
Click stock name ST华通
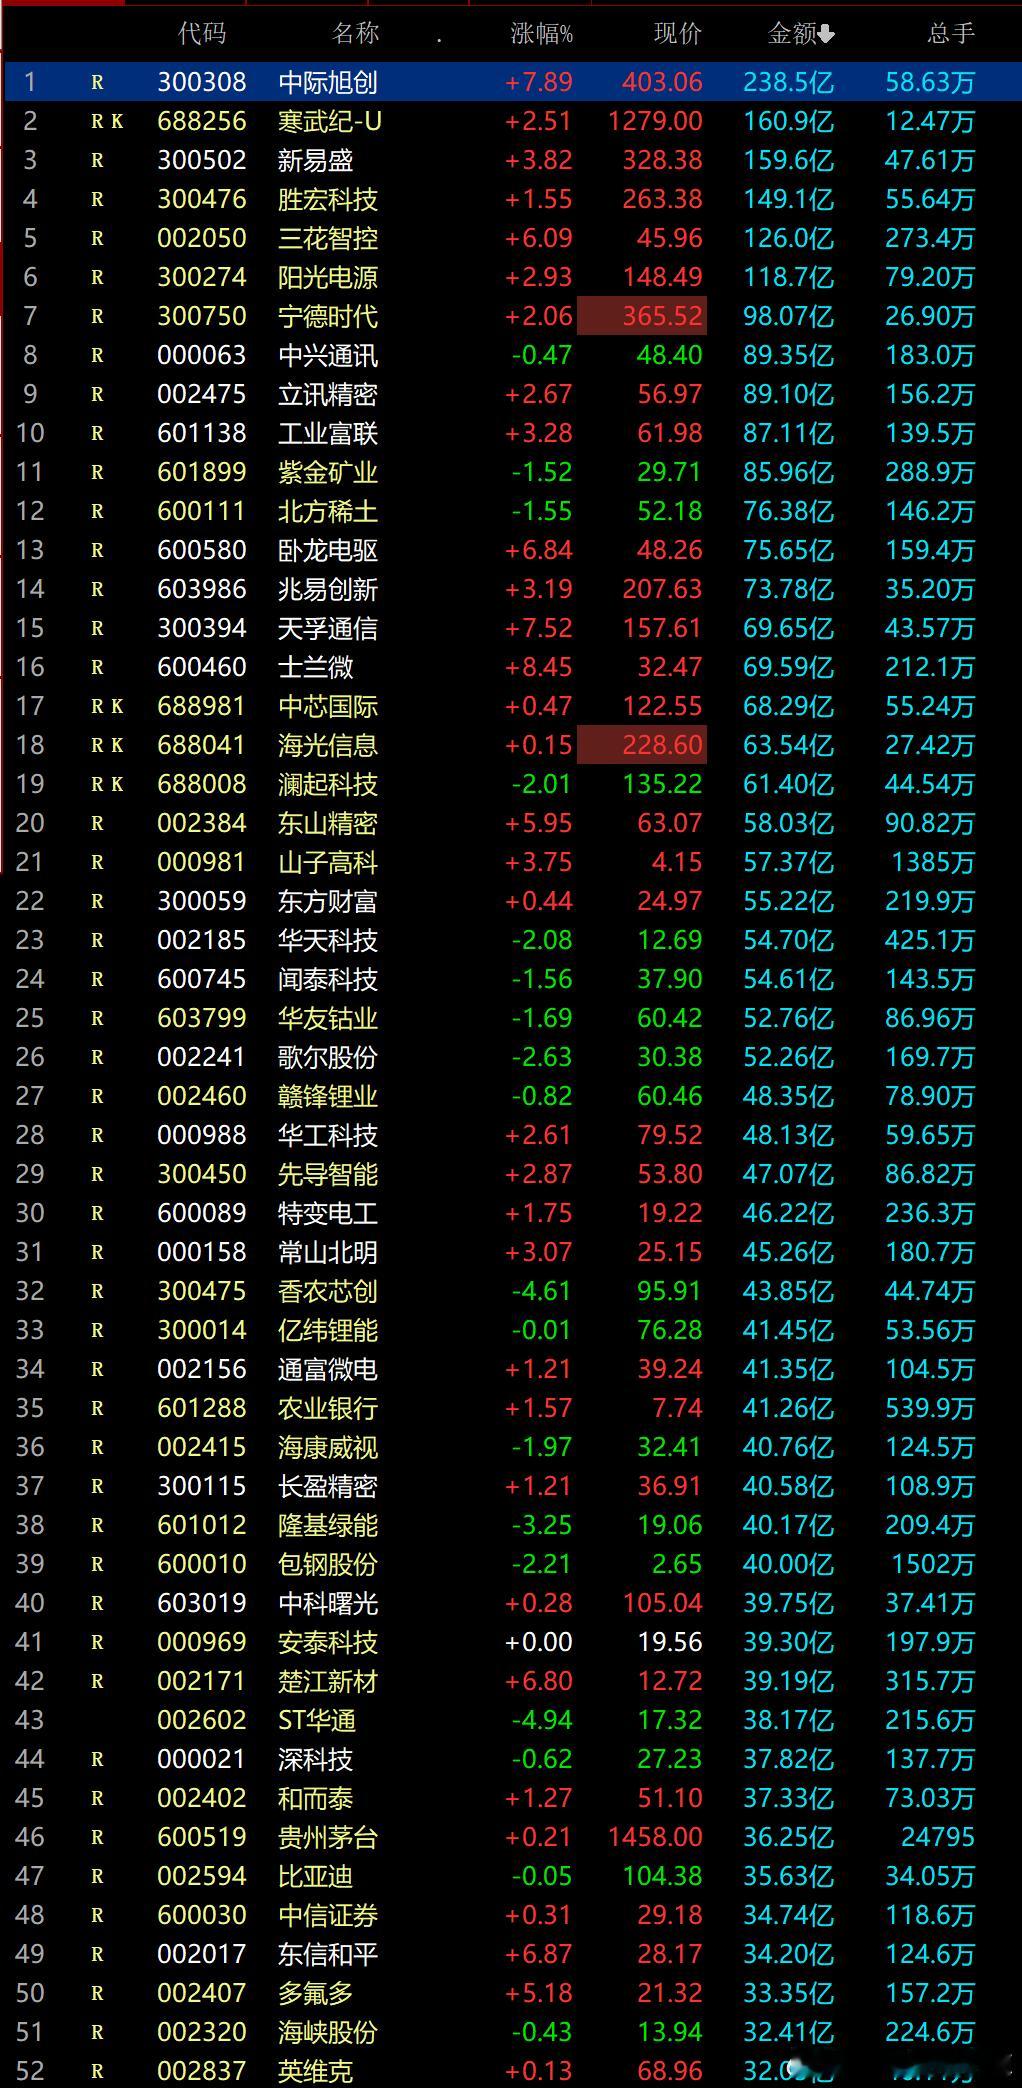click(316, 1720)
